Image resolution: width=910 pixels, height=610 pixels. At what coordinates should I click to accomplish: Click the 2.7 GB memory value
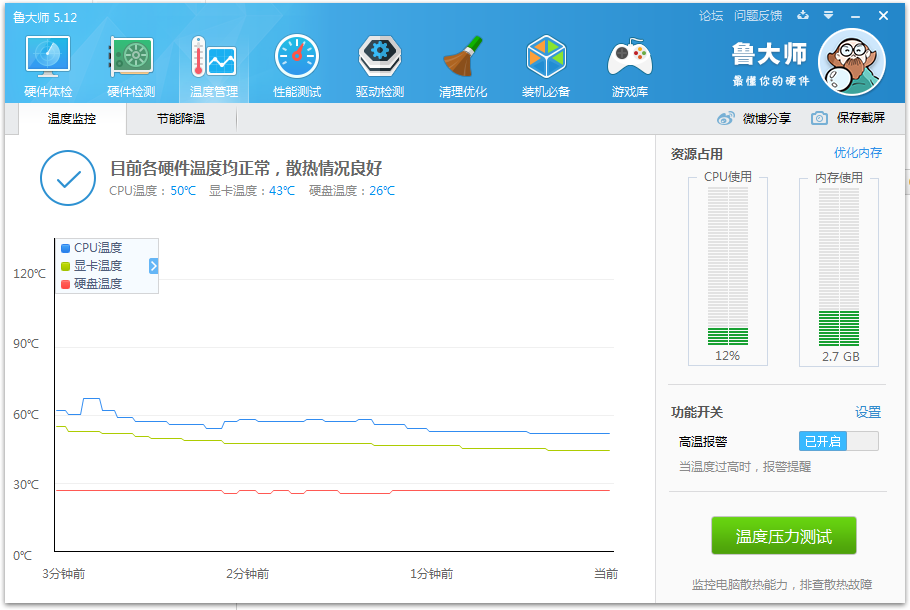tap(840, 356)
